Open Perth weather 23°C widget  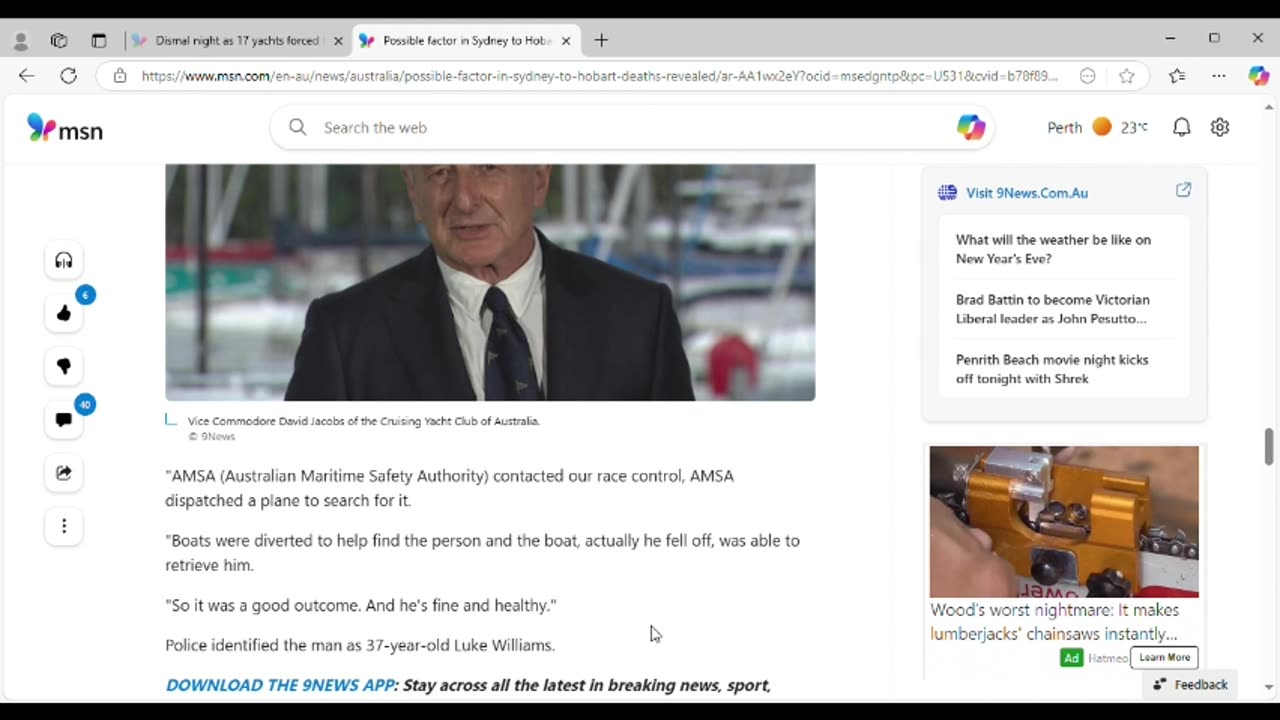(x=1098, y=127)
